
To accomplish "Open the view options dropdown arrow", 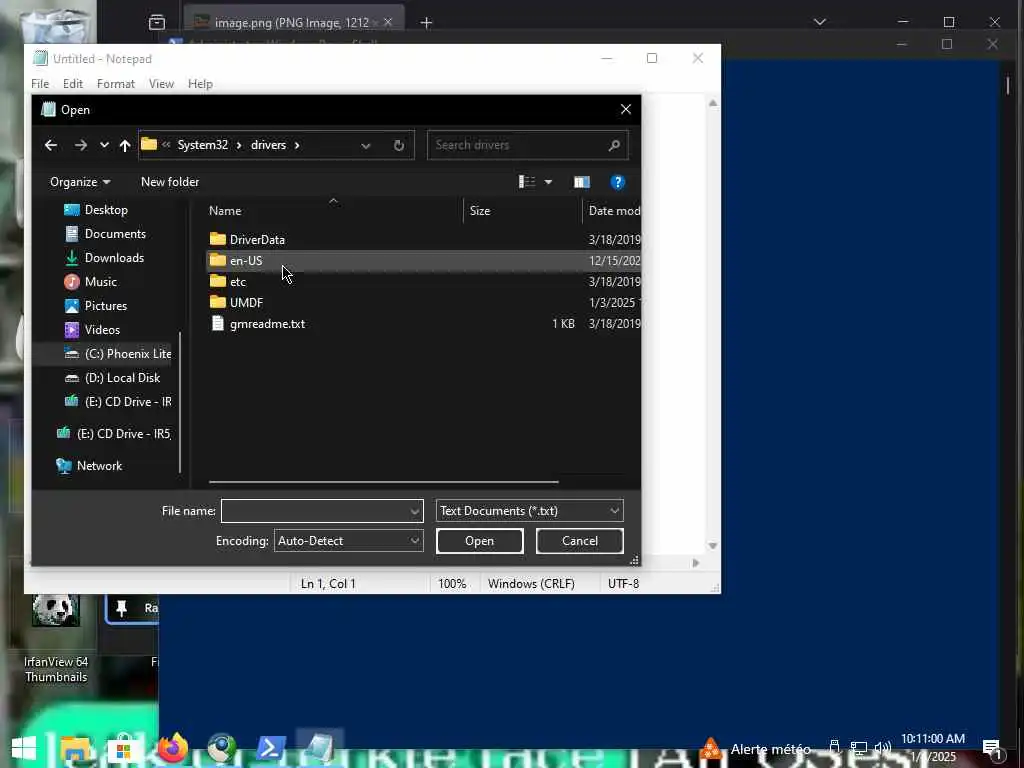I will 548,182.
